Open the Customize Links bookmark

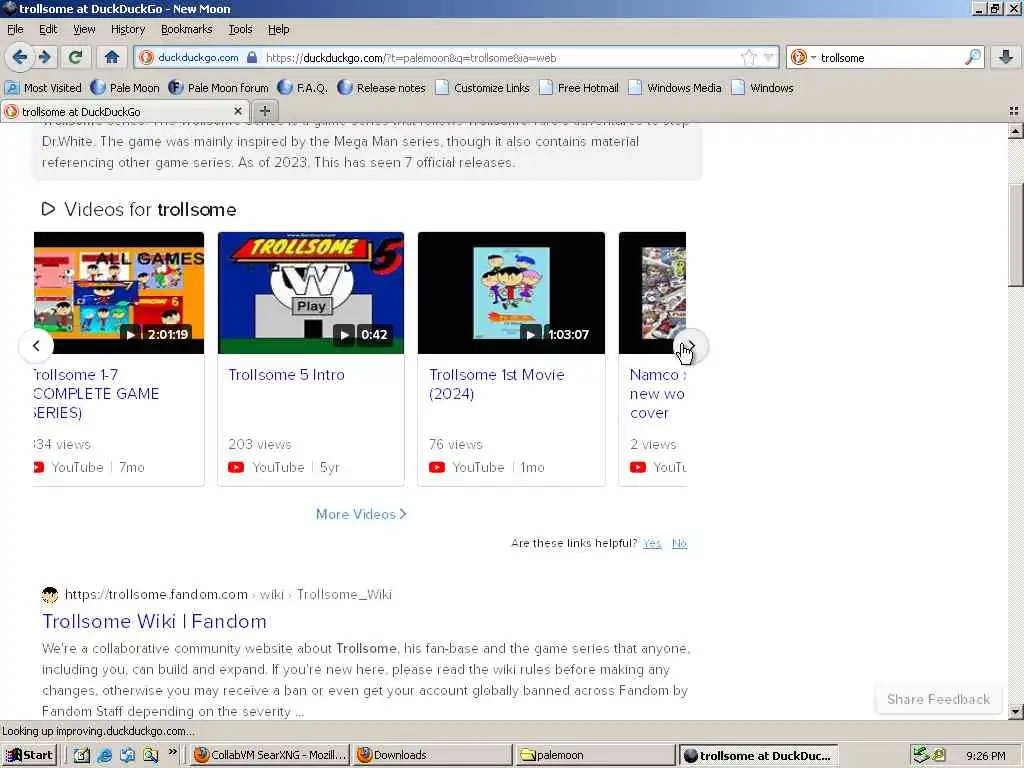483,88
